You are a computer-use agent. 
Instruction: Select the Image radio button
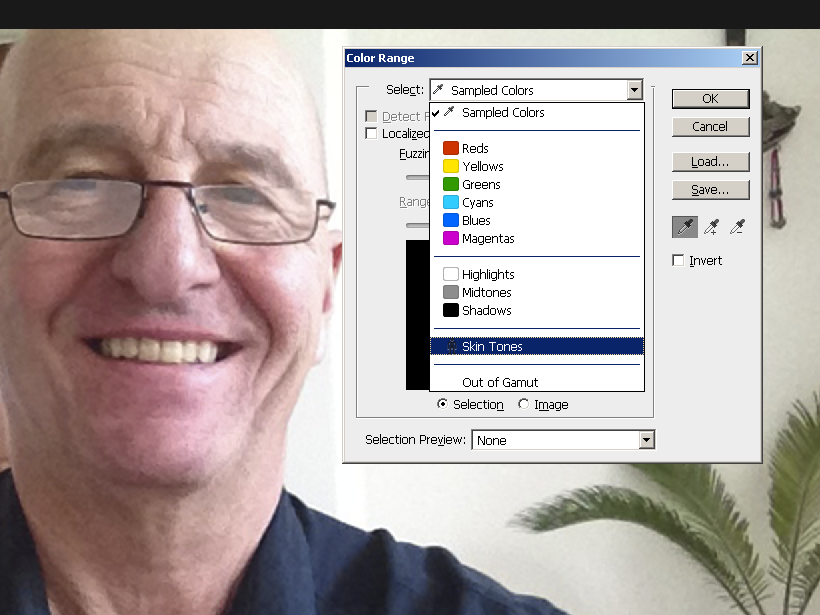tap(524, 405)
